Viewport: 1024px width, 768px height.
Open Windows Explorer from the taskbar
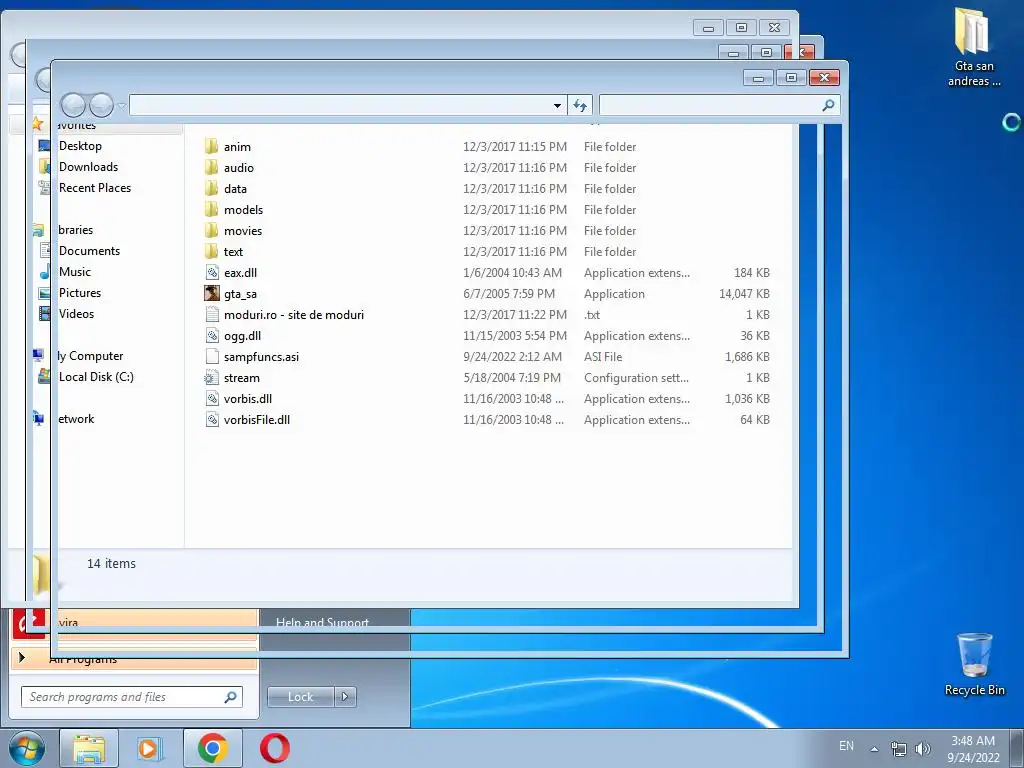click(89, 748)
